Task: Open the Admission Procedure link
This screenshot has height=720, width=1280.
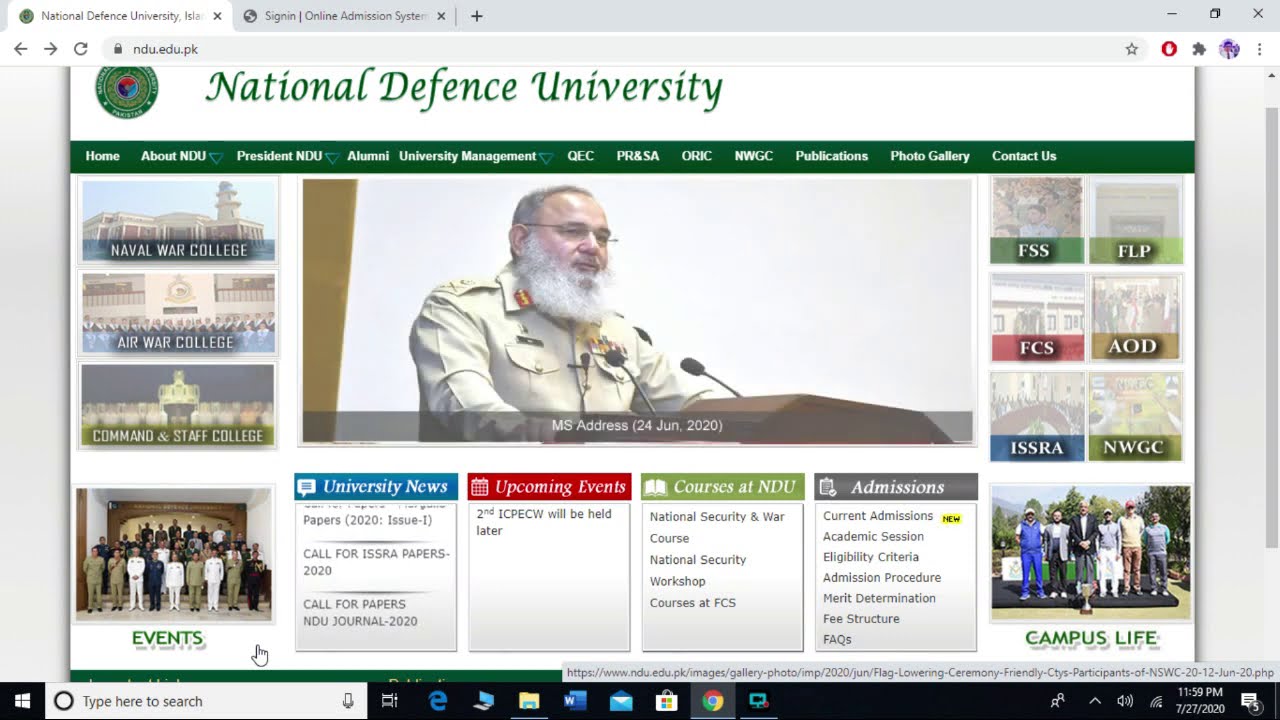Action: point(882,578)
